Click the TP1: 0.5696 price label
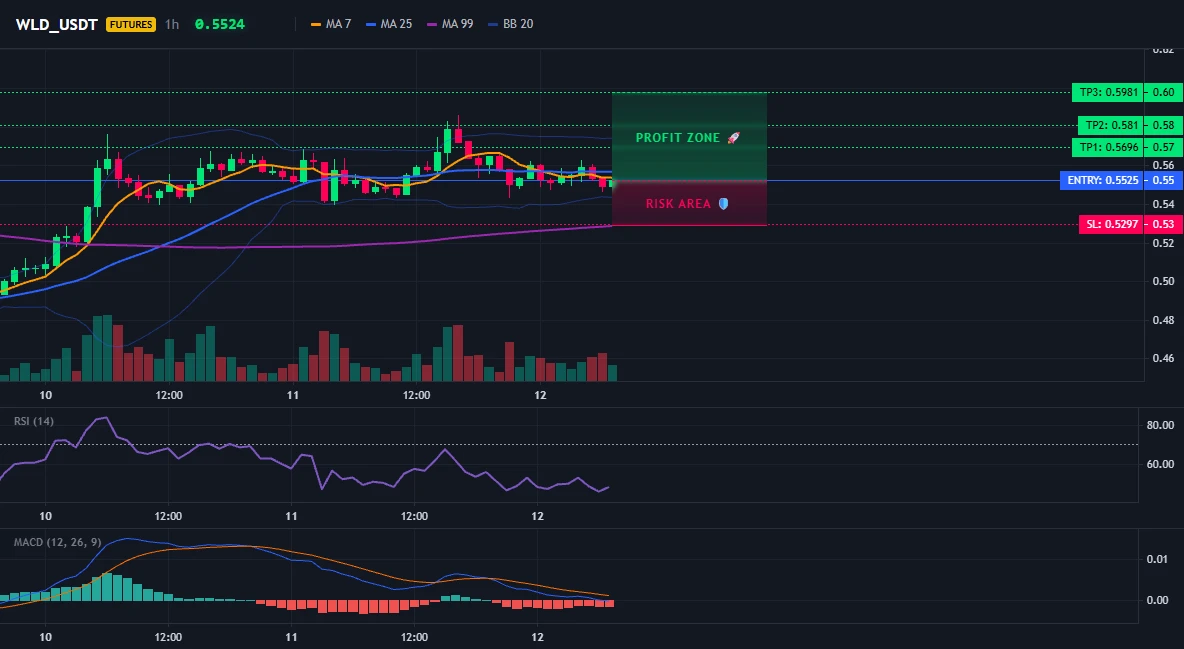The width and height of the screenshot is (1184, 649). click(x=1107, y=147)
